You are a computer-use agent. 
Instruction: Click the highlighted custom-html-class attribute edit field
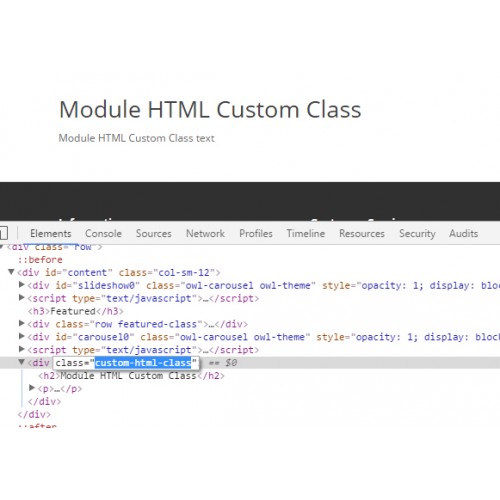(126, 363)
